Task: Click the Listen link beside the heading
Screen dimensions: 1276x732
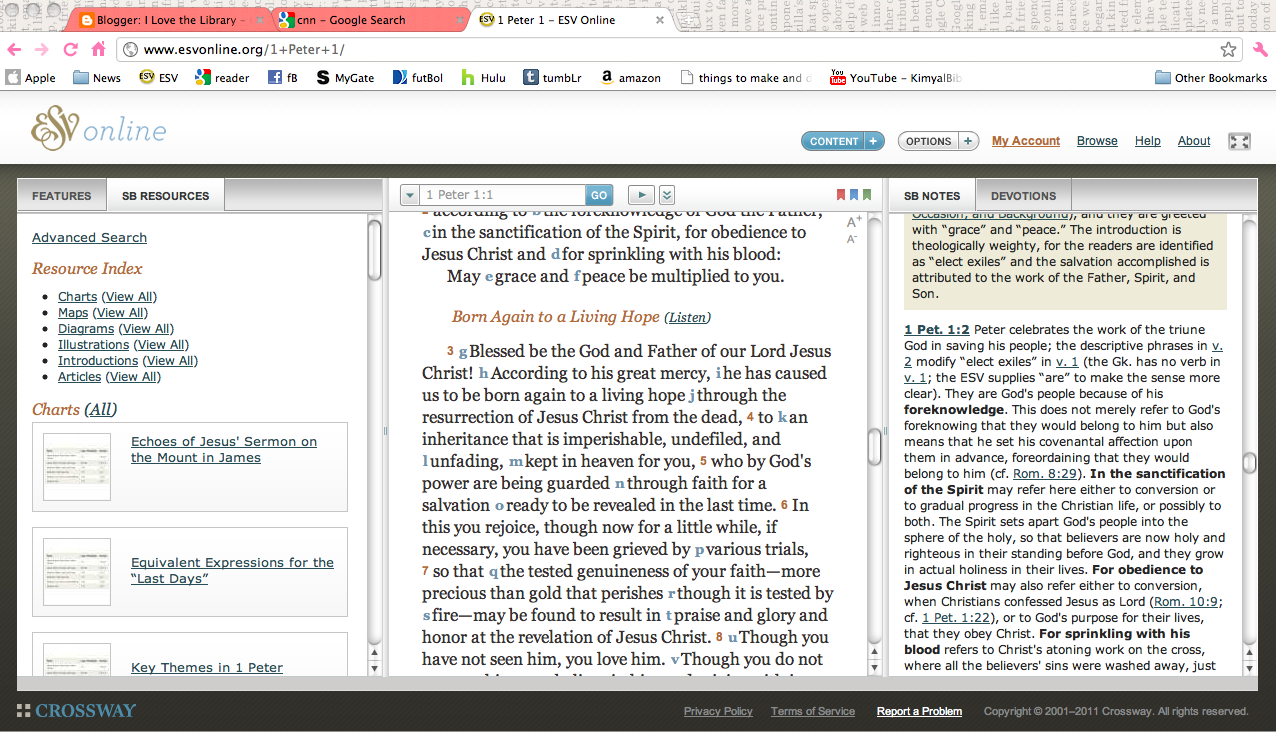Action: (x=688, y=317)
